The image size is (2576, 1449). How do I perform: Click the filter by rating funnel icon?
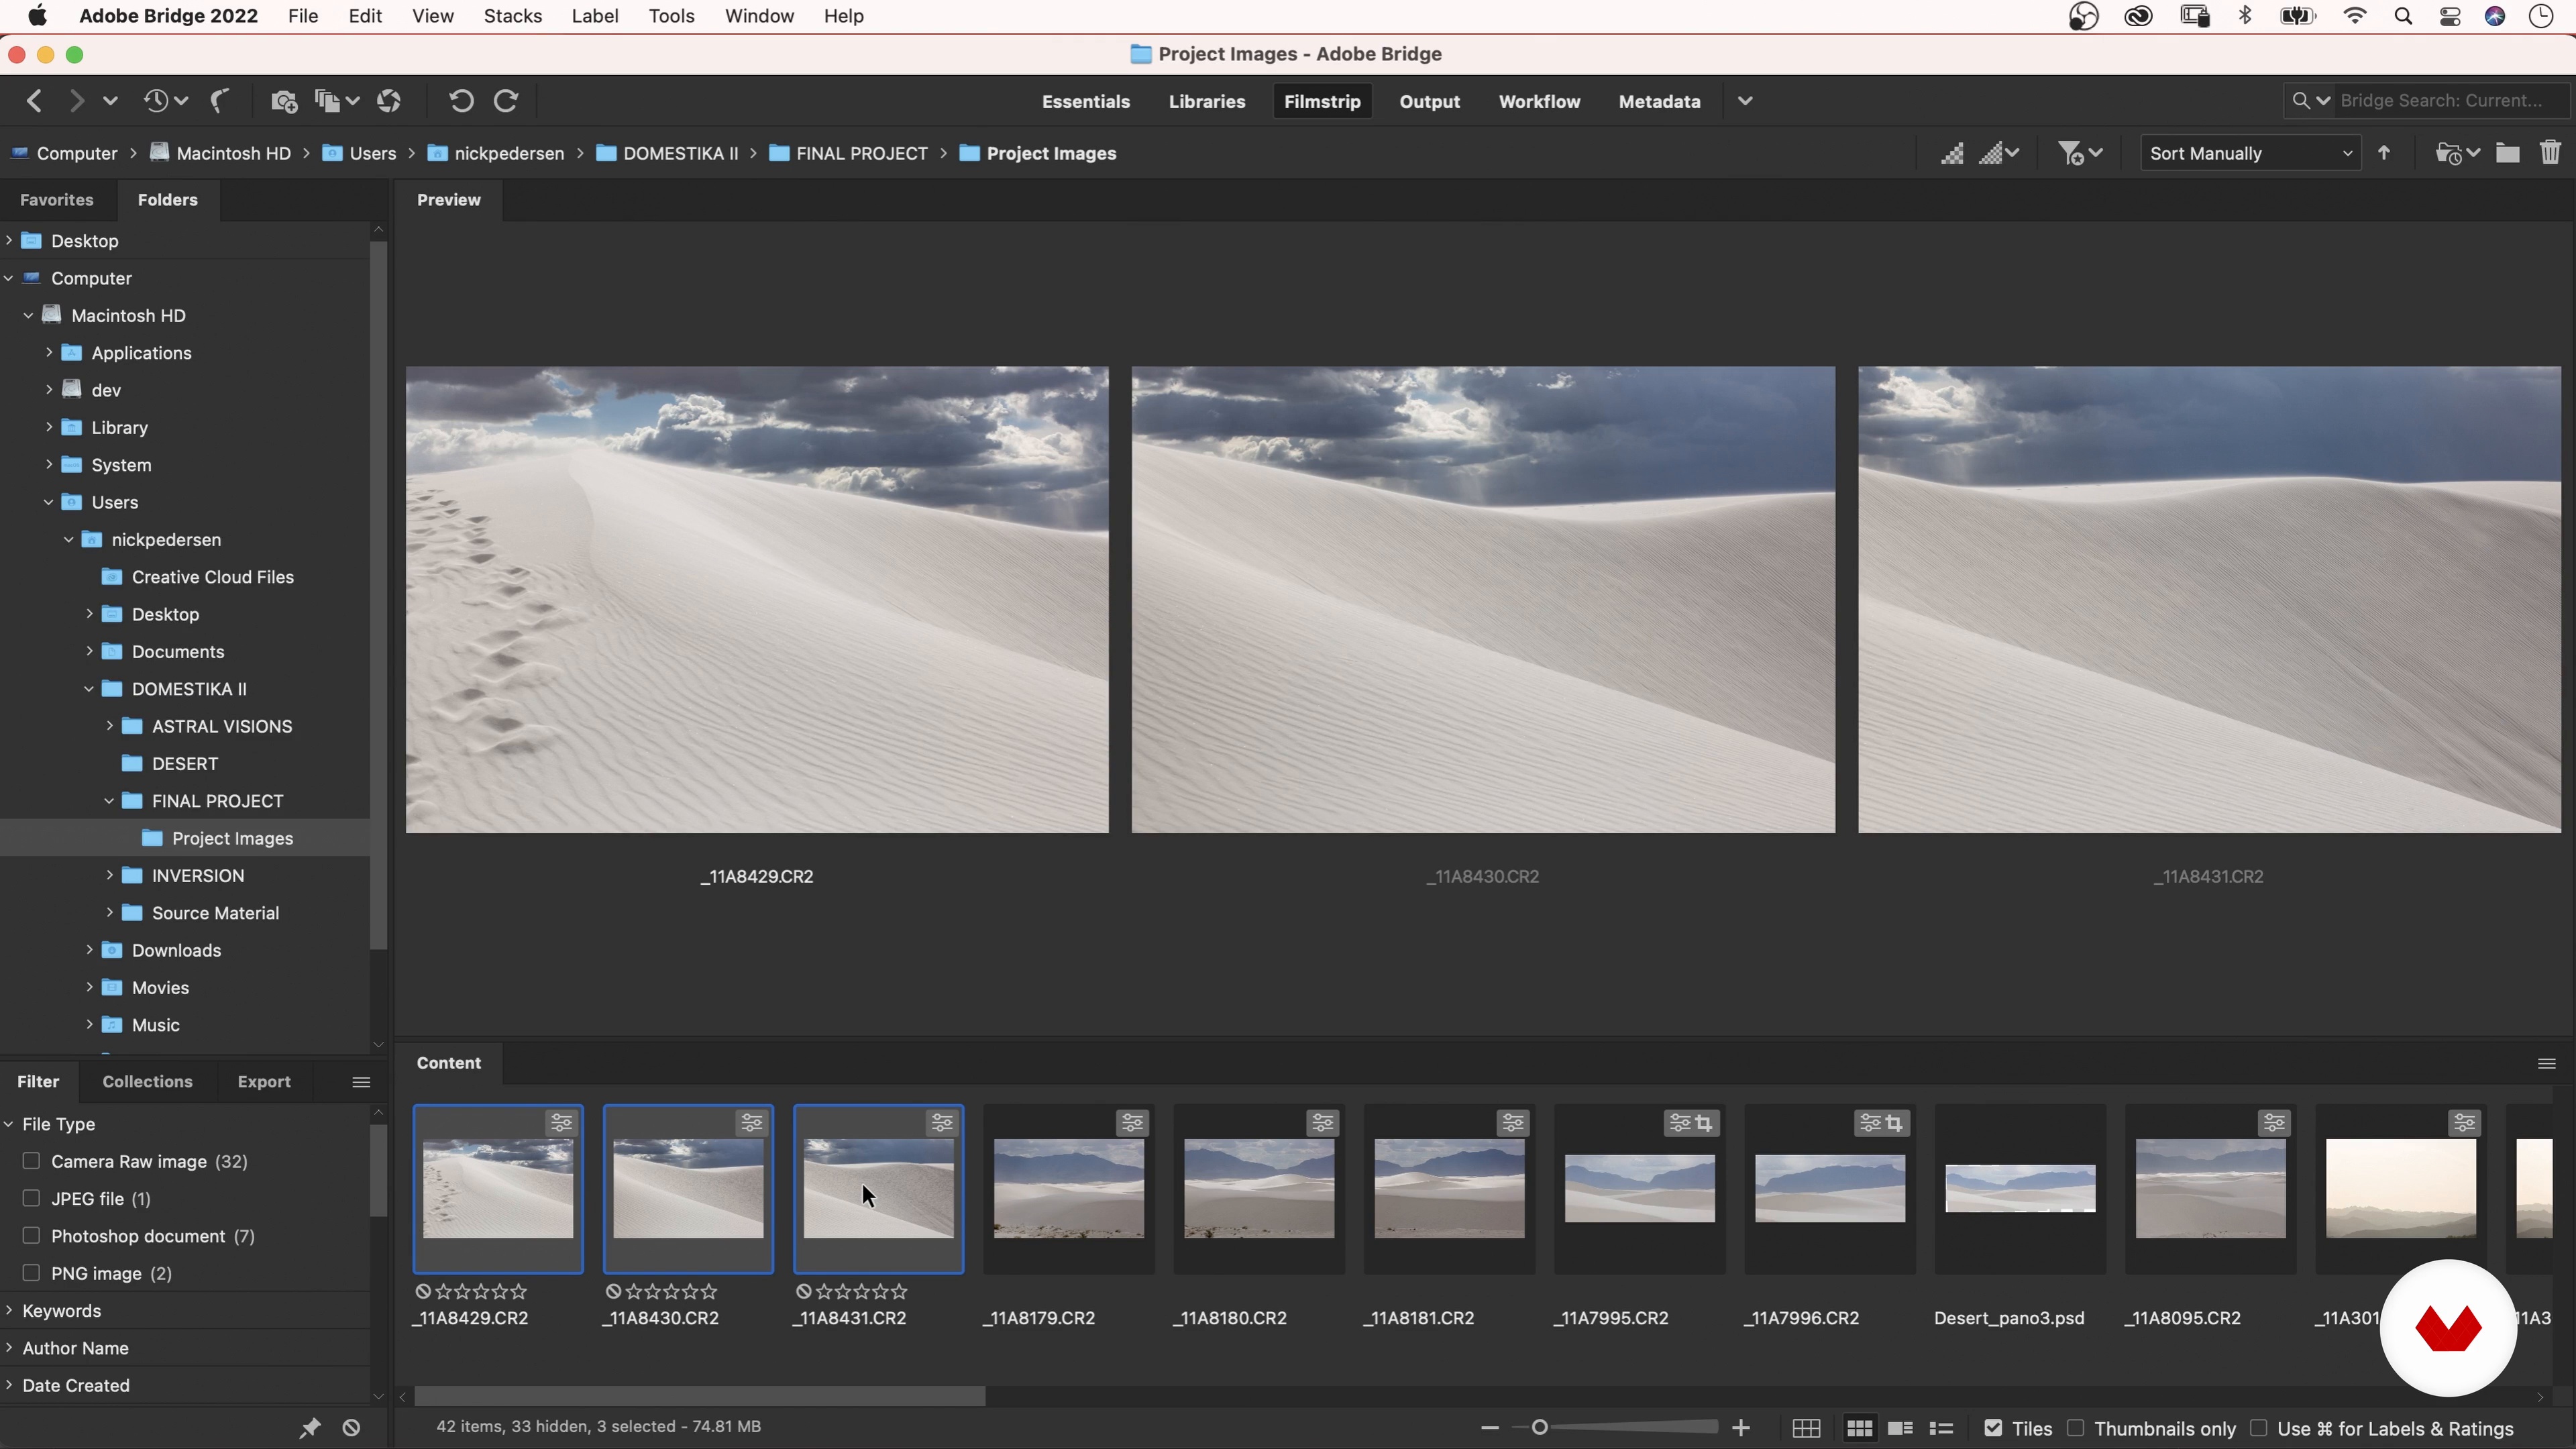[x=2070, y=153]
